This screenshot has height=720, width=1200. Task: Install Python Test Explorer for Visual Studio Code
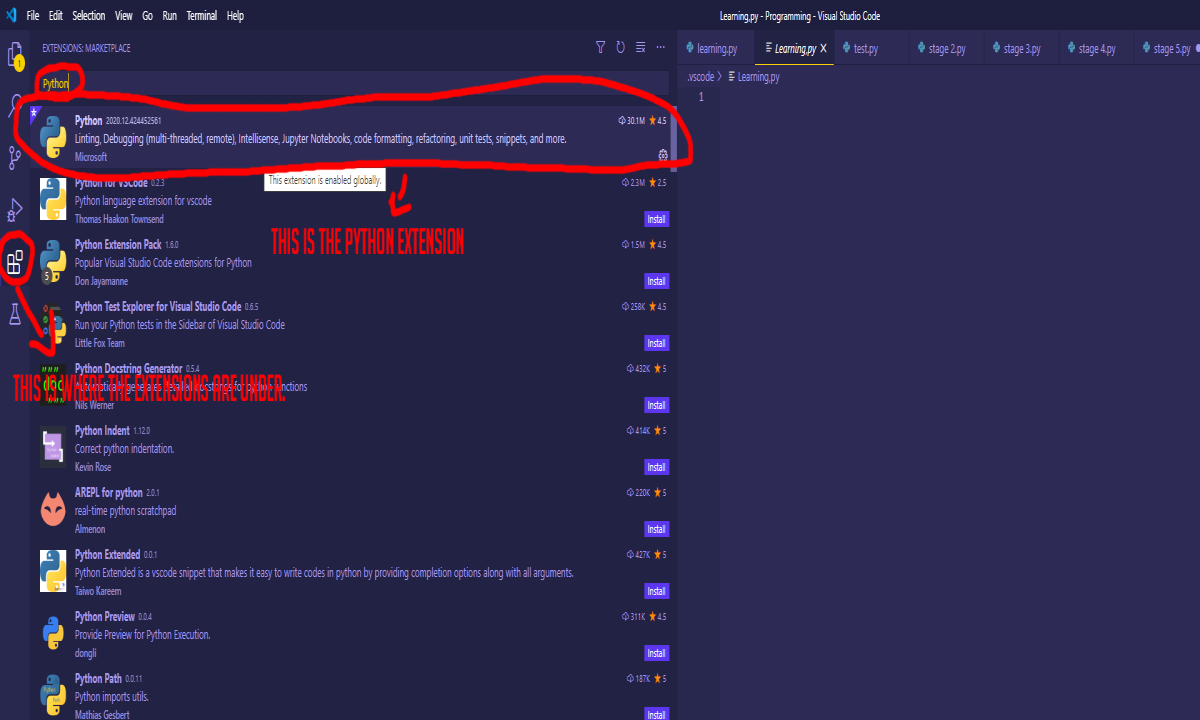pos(656,343)
